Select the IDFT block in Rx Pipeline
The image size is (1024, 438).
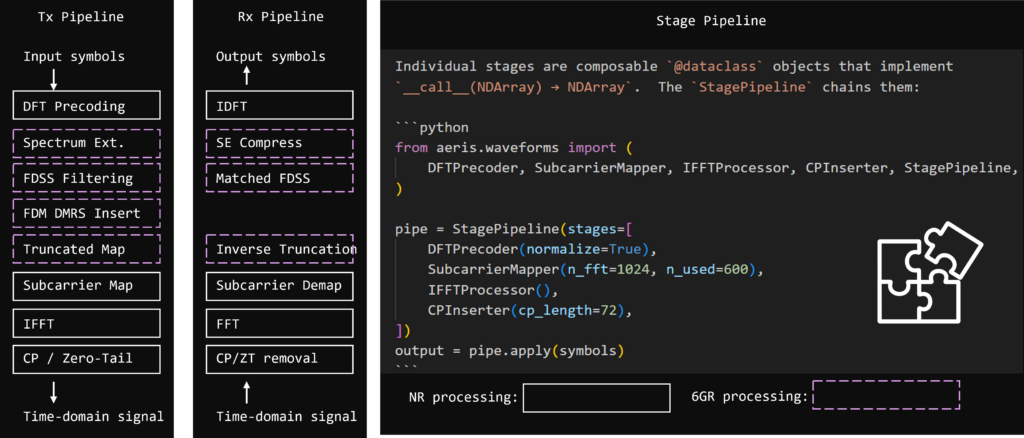pos(280,106)
